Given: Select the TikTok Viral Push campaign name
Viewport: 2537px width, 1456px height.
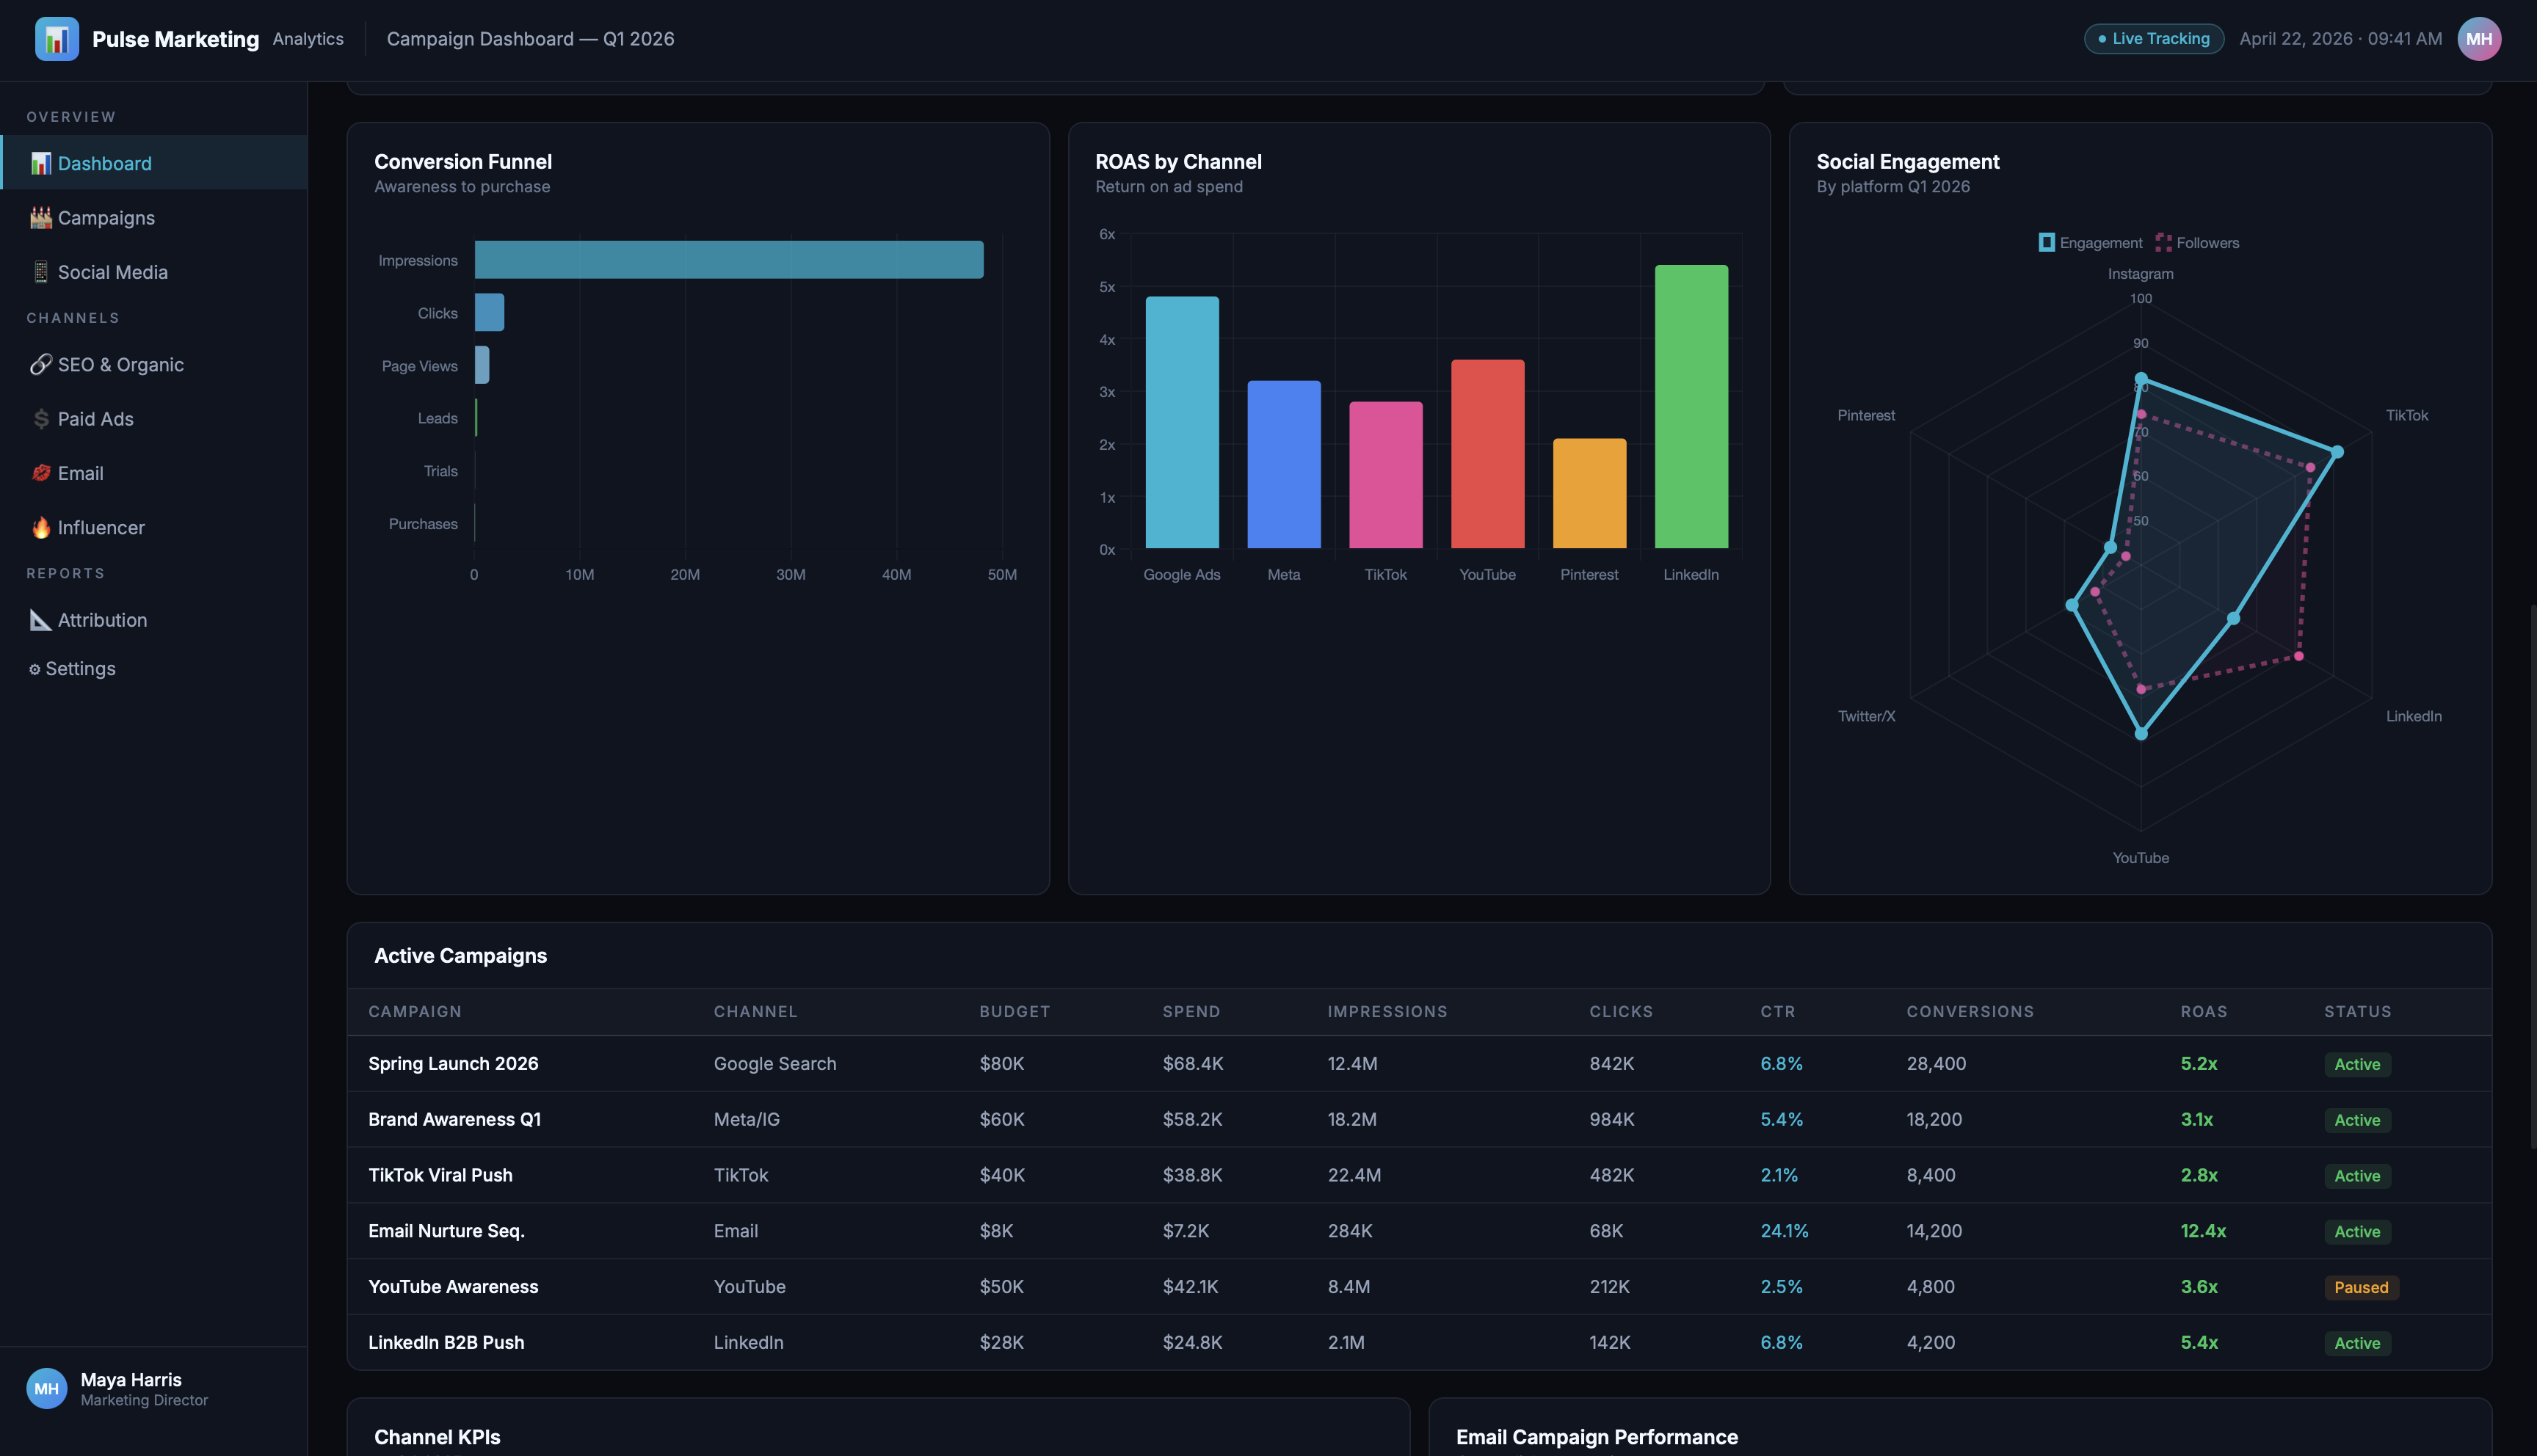Looking at the screenshot, I should coord(440,1175).
